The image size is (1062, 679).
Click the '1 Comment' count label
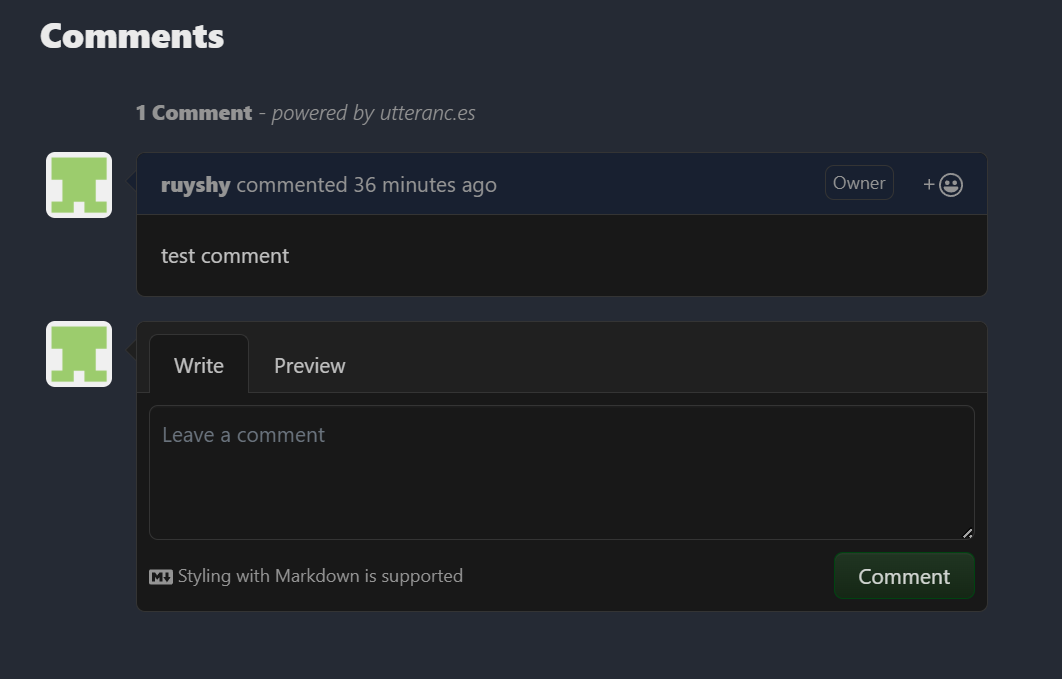tap(193, 112)
